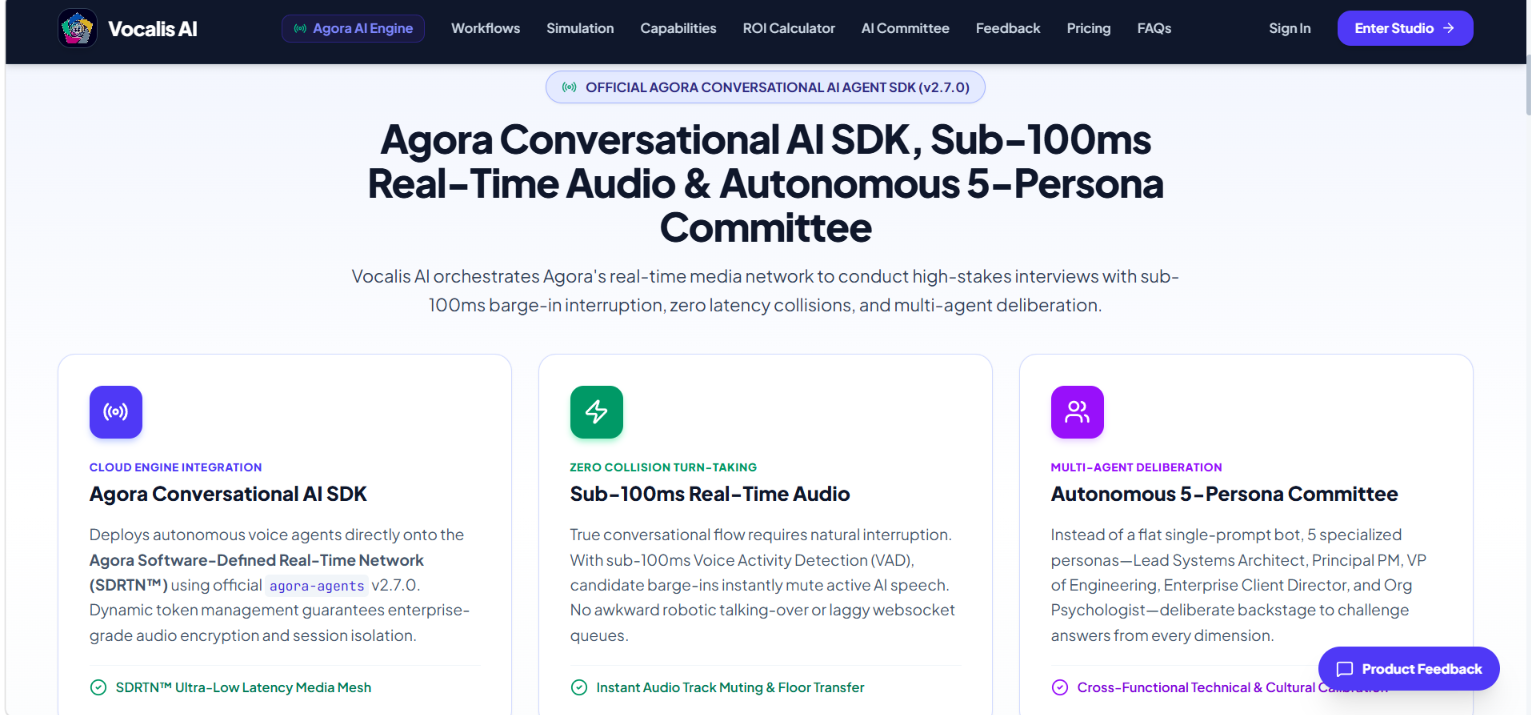Go to Workflows in the navigation

click(x=485, y=28)
